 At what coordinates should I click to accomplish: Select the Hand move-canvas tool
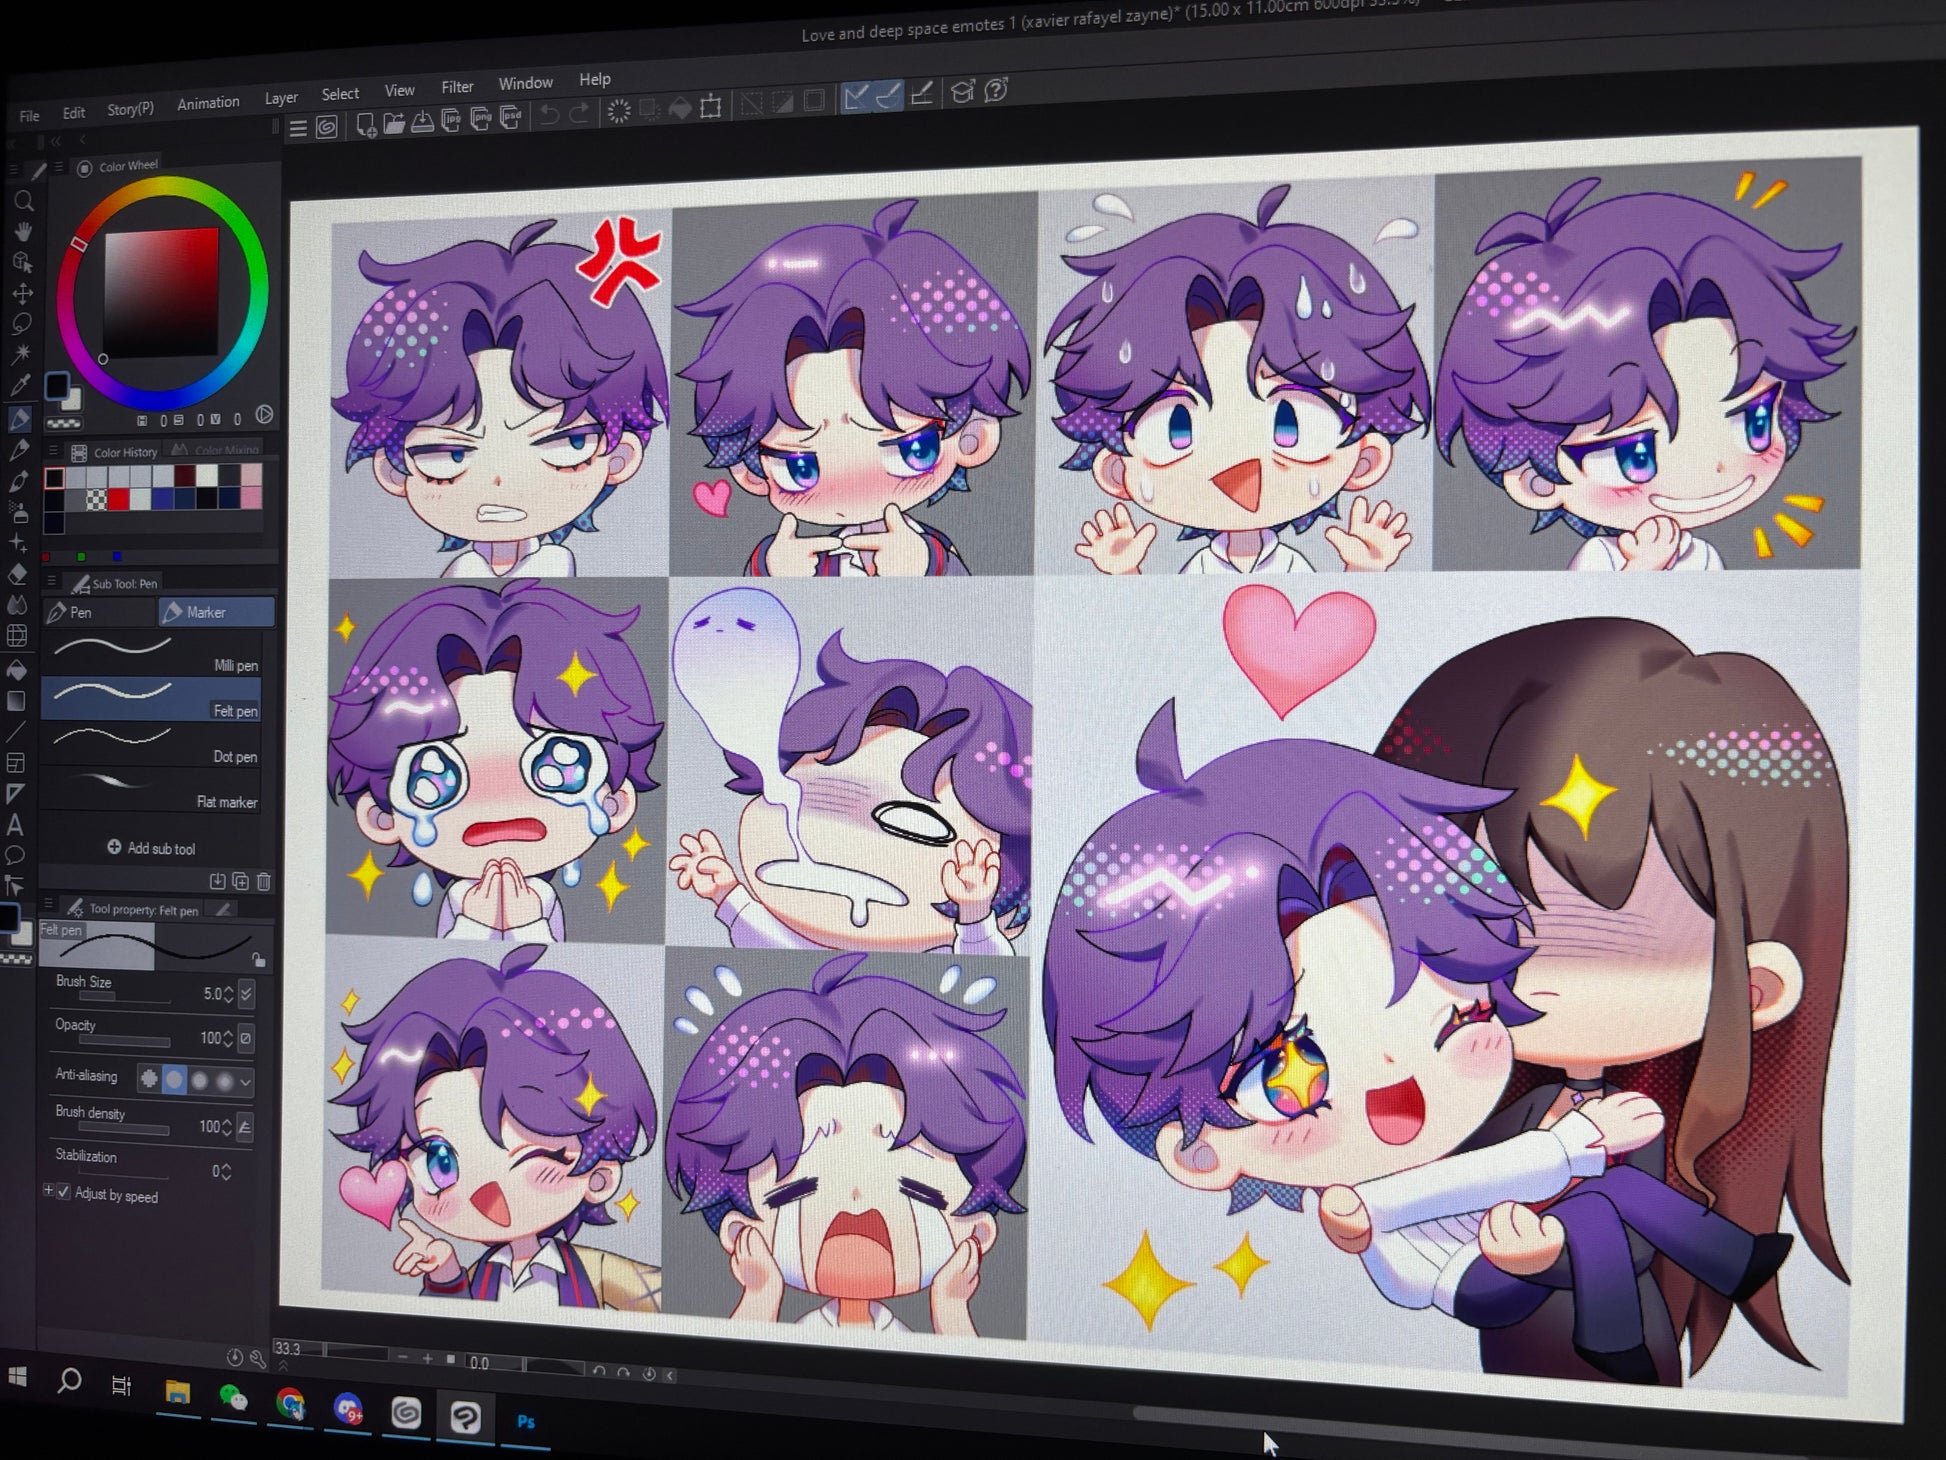pyautogui.click(x=23, y=232)
